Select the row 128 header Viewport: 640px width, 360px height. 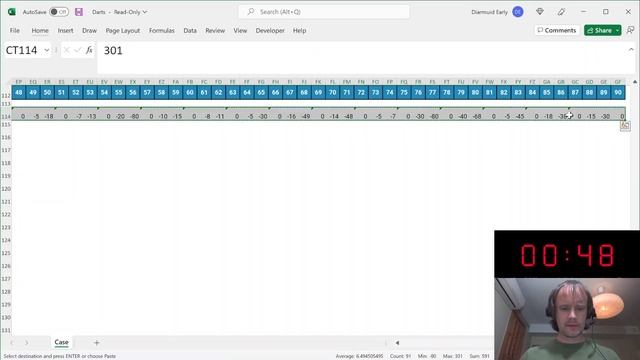click(6, 292)
